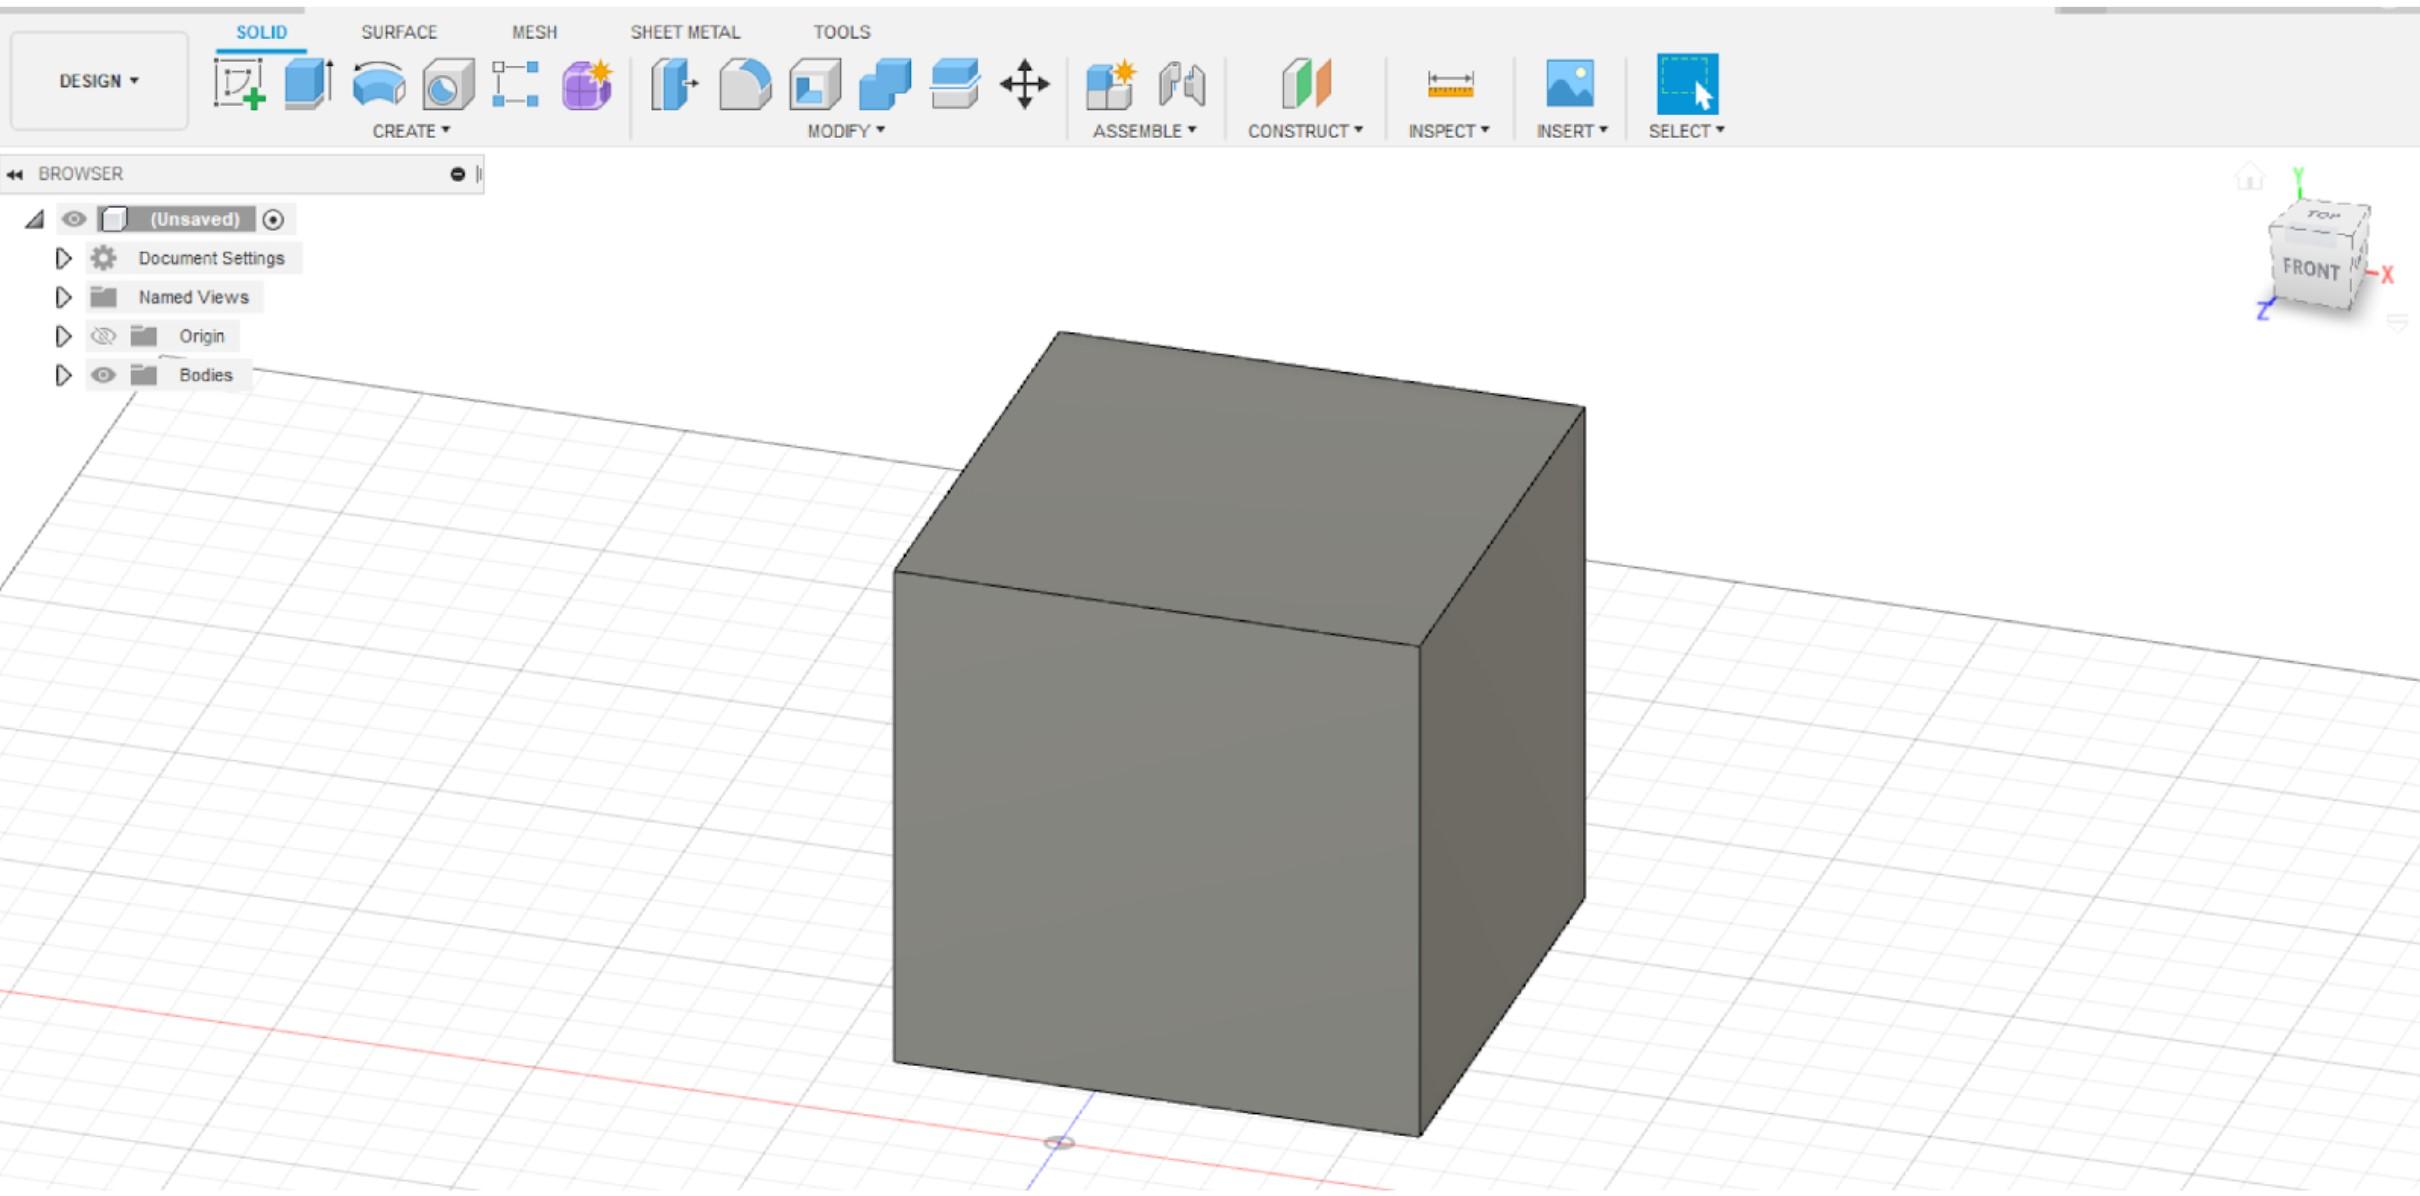
Task: Click the Create Form icon
Action: pyautogui.click(x=587, y=85)
